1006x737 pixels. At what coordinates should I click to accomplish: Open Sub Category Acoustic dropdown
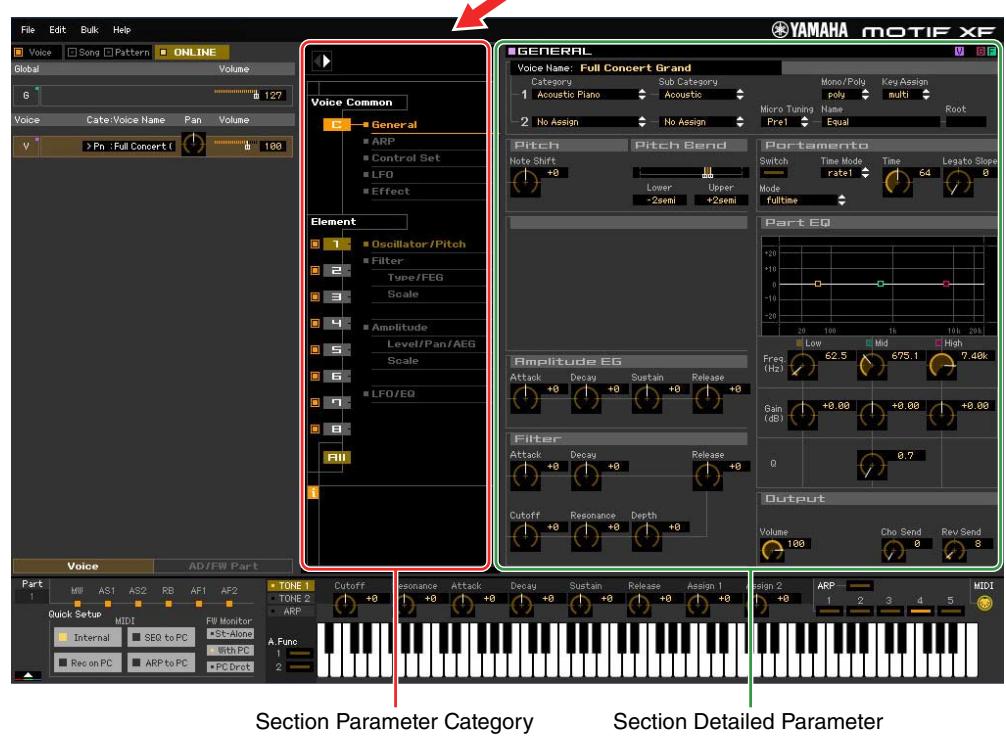pos(701,94)
